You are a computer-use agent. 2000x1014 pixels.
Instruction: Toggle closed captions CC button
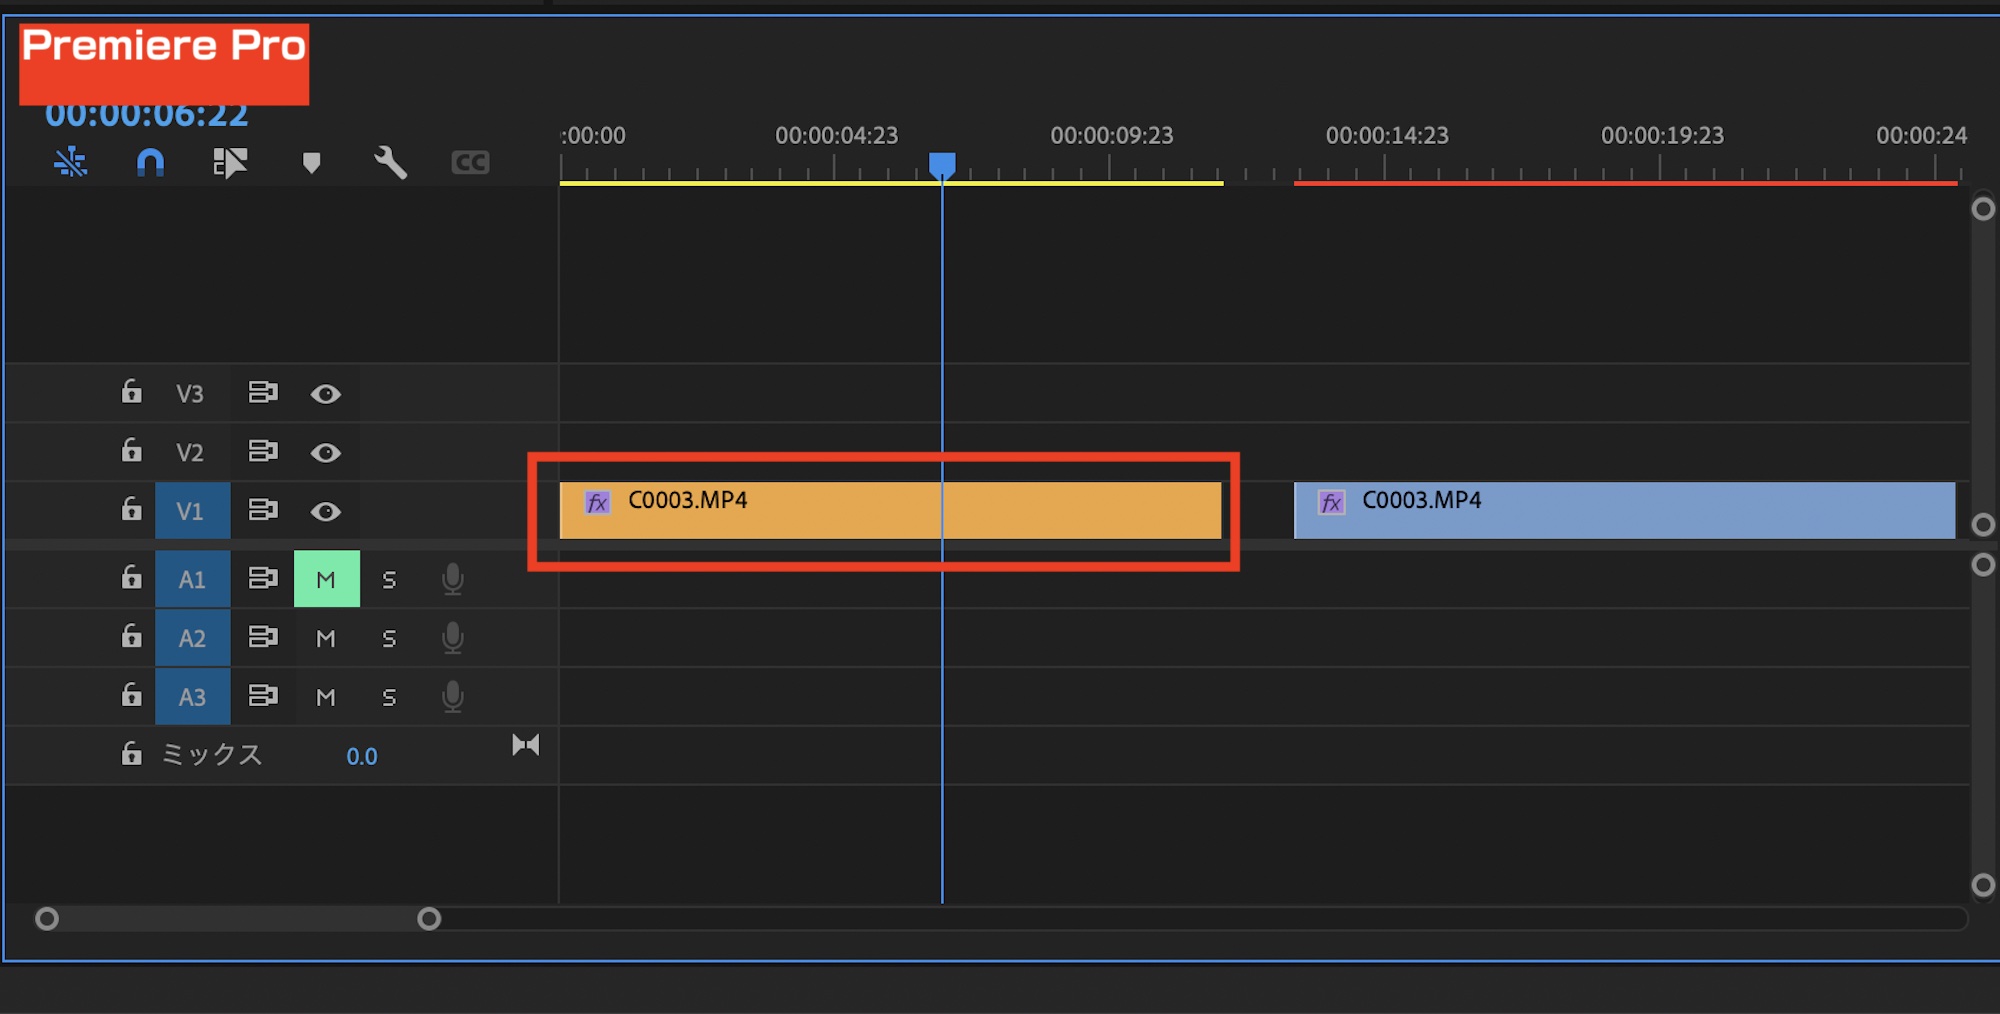(470, 162)
